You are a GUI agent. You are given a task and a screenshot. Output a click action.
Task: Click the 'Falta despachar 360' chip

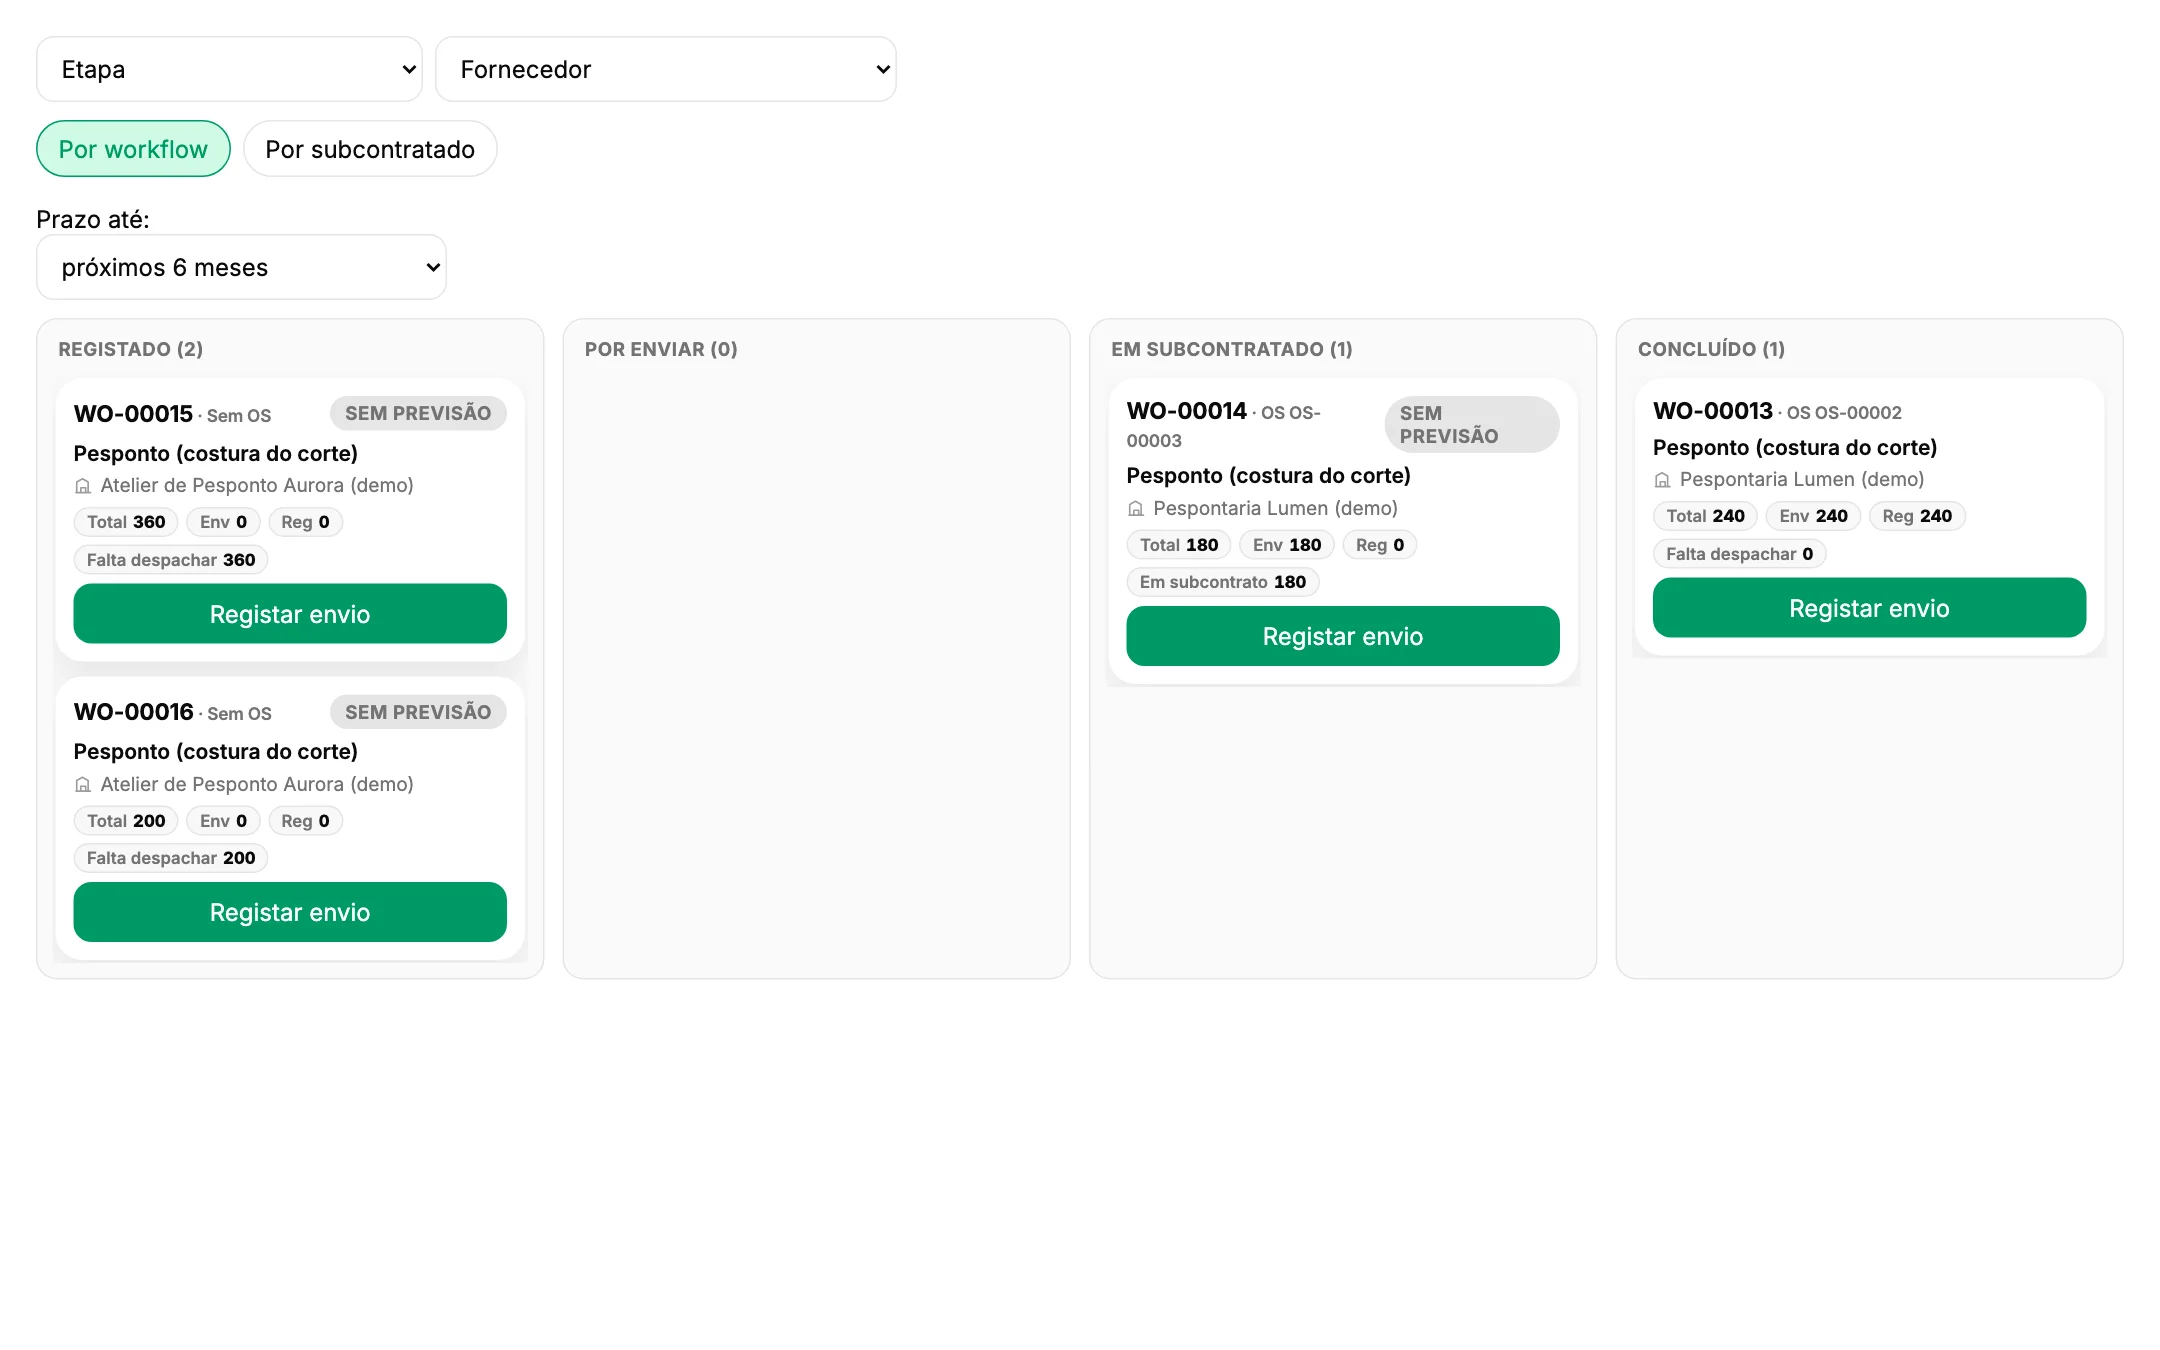171,560
